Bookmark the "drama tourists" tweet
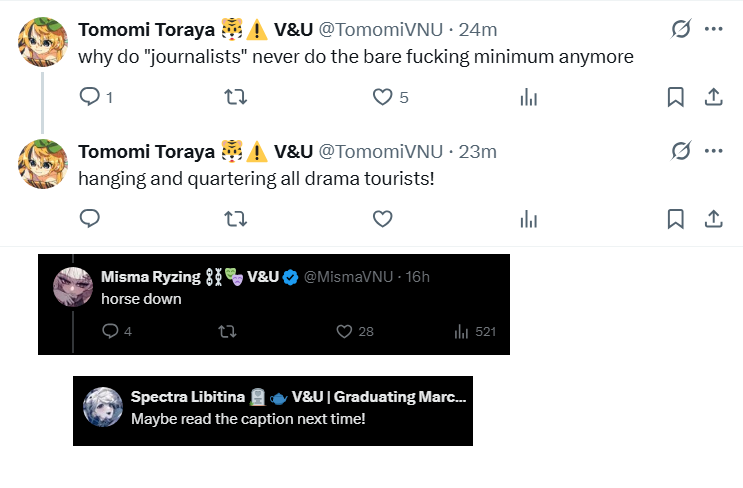The image size is (743, 488). pyautogui.click(x=676, y=218)
